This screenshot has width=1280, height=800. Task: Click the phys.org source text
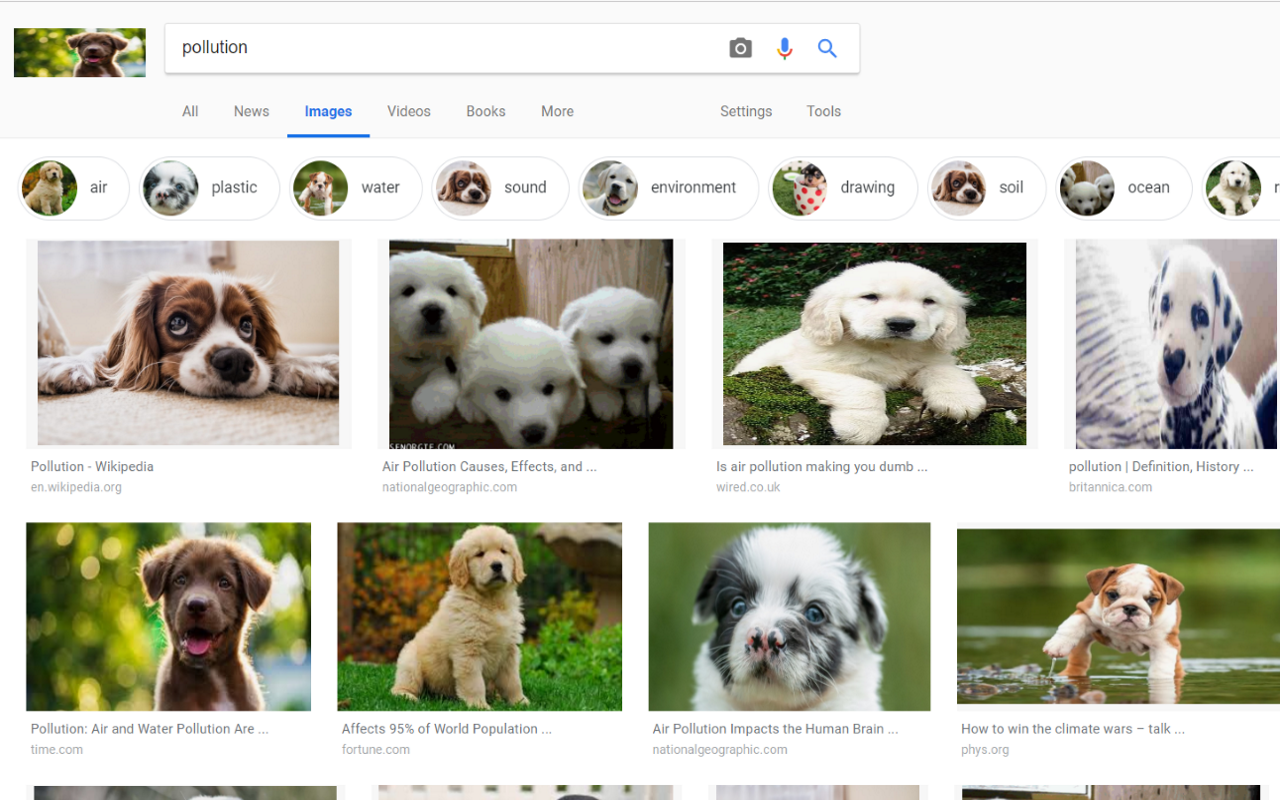click(985, 750)
